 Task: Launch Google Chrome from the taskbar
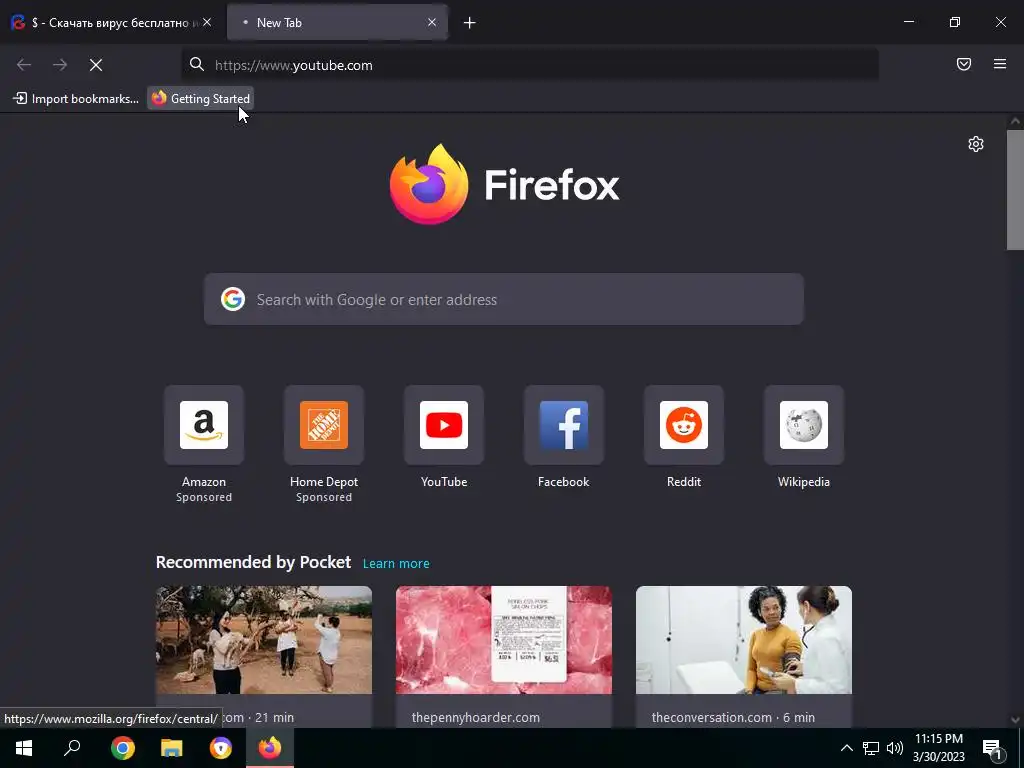(123, 748)
